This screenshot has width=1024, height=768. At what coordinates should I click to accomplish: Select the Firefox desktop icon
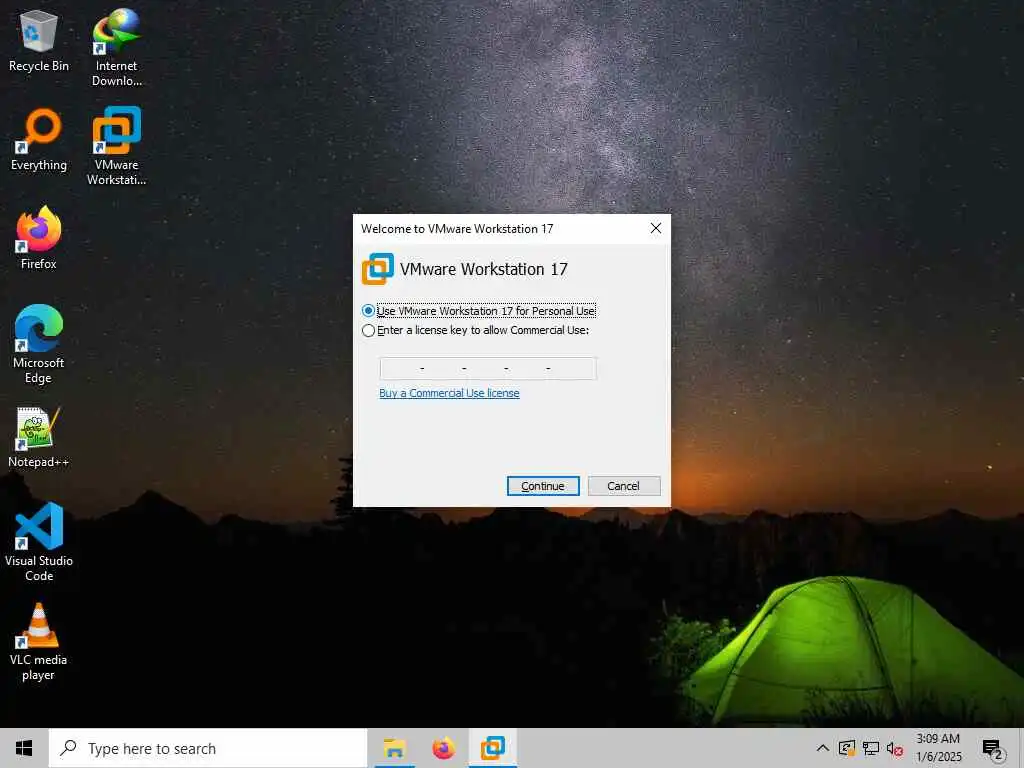coord(39,238)
